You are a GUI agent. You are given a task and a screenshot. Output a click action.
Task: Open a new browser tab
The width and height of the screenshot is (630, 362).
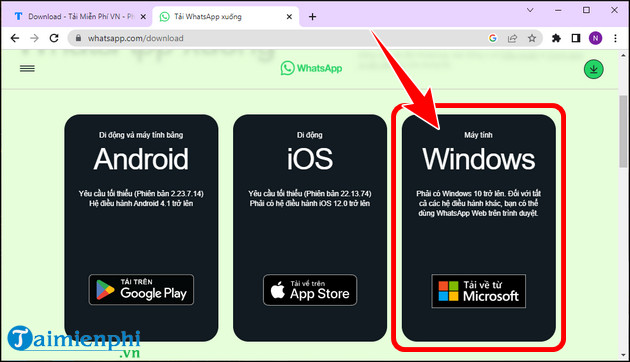tap(312, 16)
